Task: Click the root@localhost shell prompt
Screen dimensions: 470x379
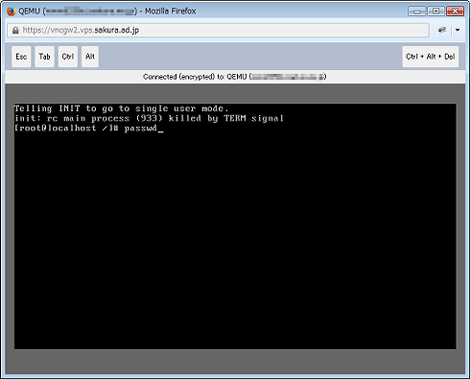Action: pyautogui.click(x=66, y=128)
